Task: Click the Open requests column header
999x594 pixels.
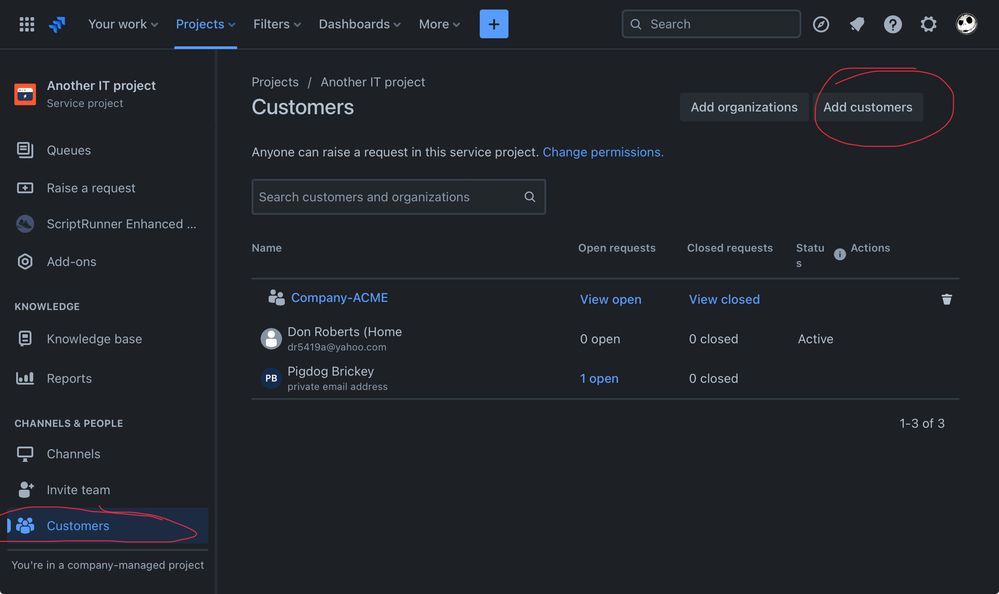Action: (617, 248)
